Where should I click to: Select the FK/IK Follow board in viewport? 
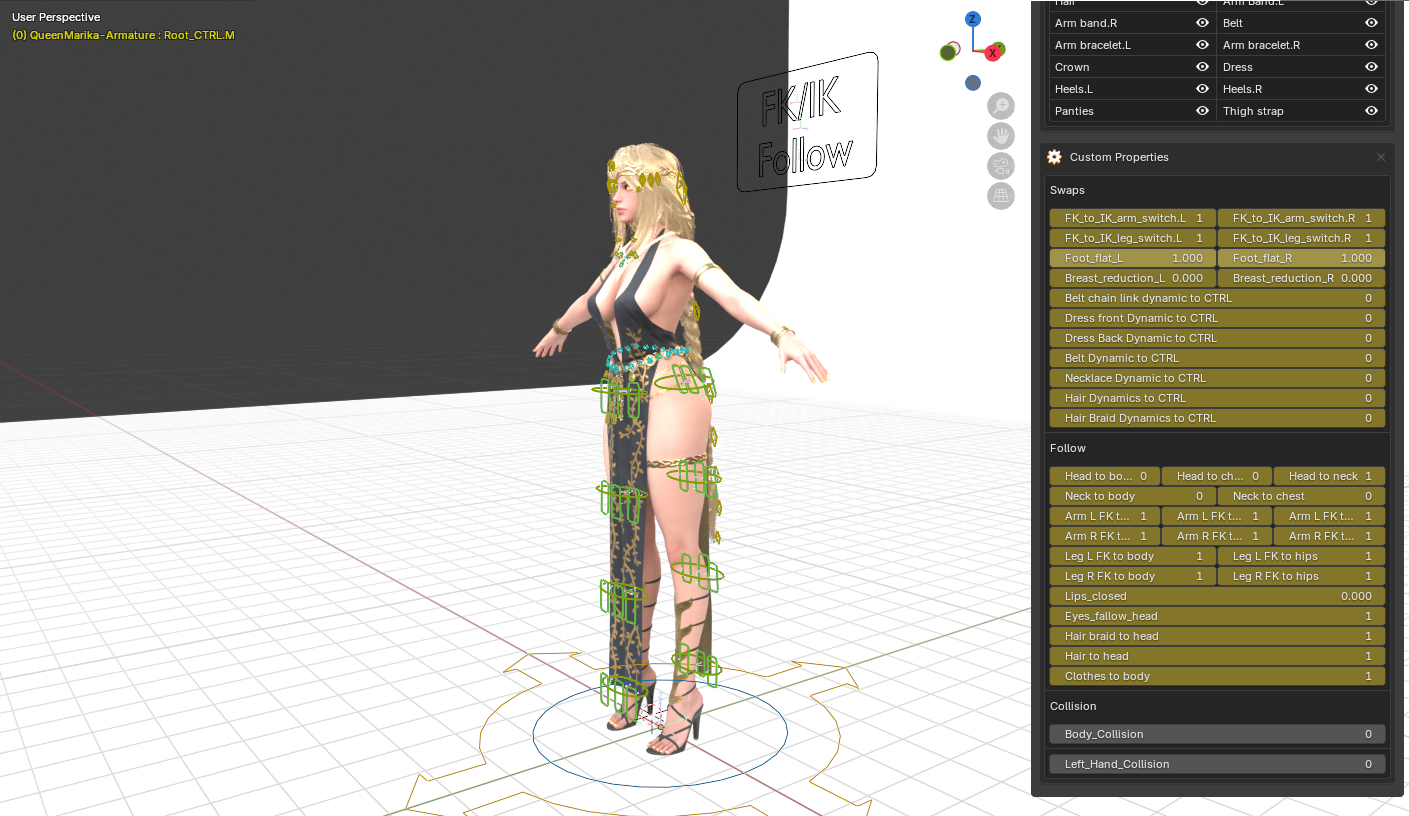point(807,122)
